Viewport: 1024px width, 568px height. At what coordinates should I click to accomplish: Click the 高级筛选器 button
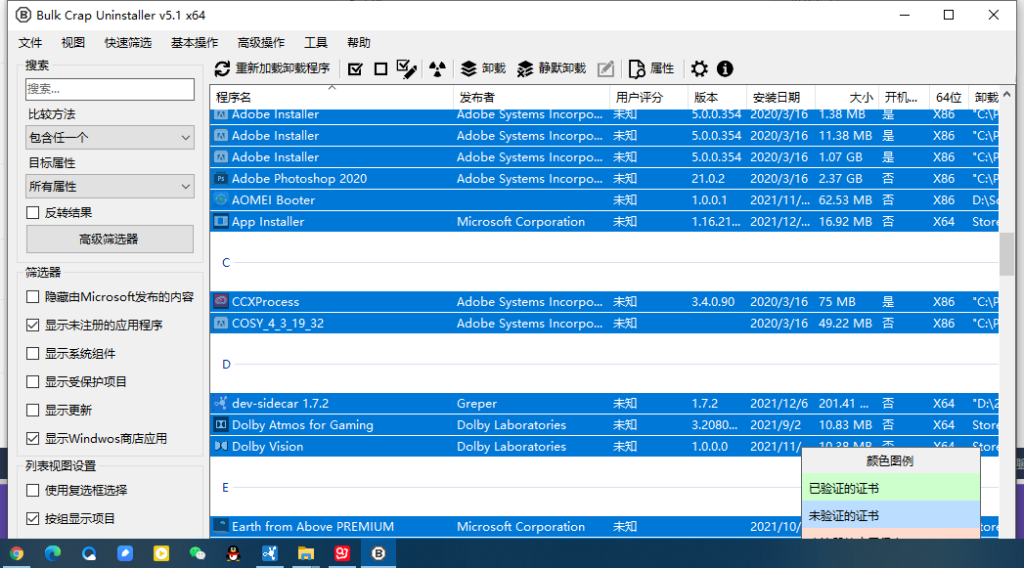[x=110, y=239]
